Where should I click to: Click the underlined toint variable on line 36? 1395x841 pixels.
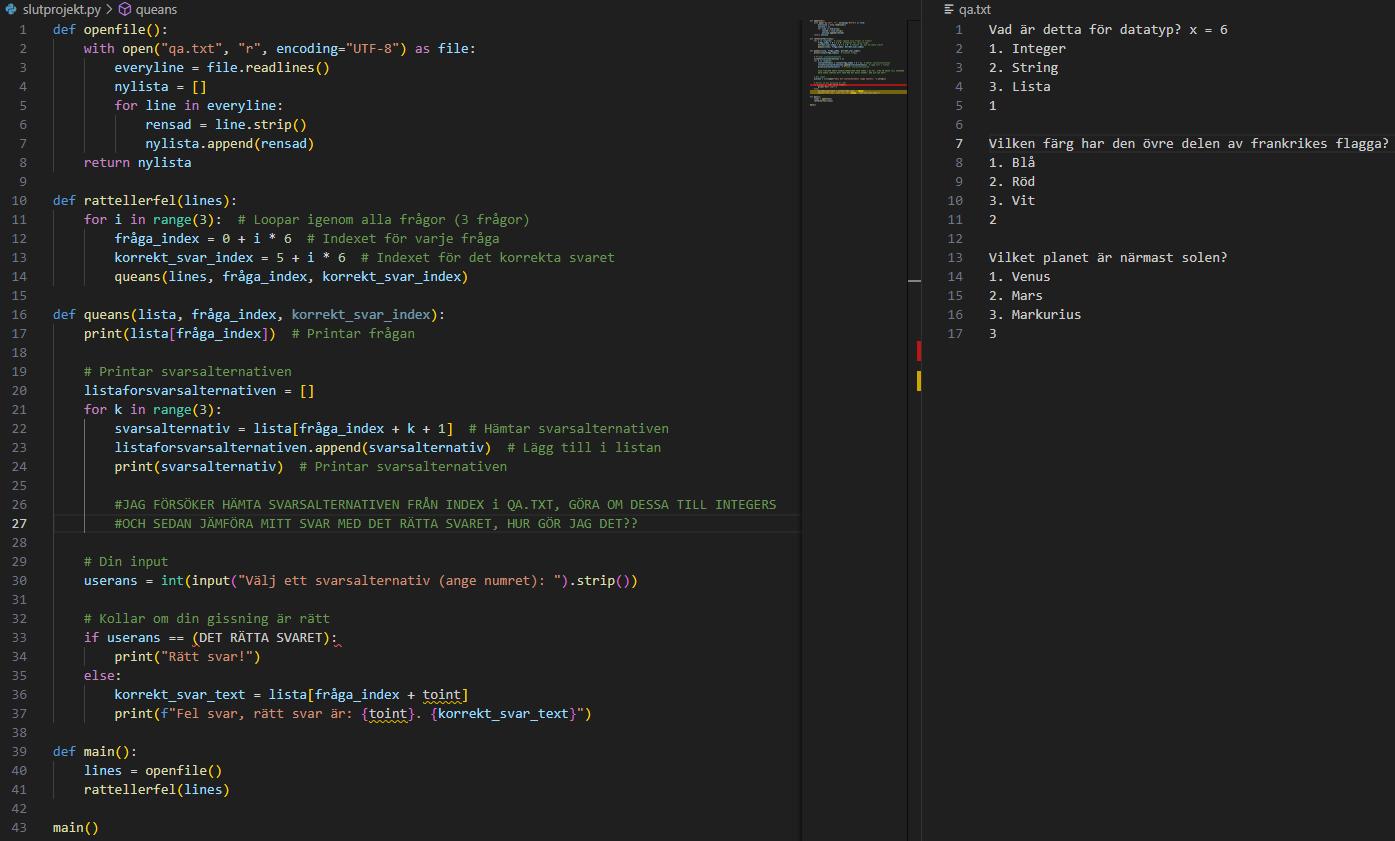441,694
